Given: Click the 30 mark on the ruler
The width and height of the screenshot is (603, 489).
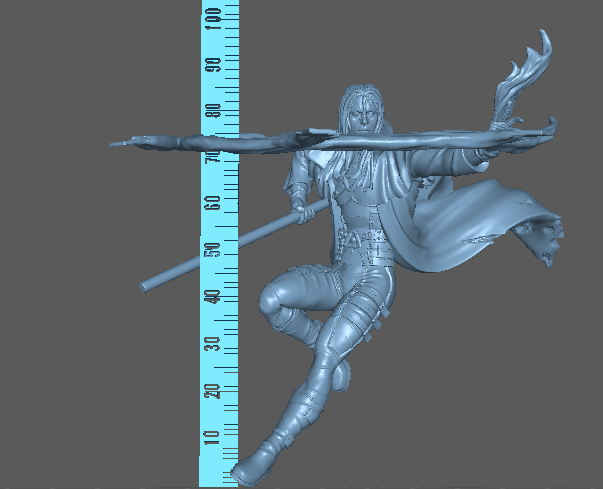Looking at the screenshot, I should click(x=213, y=343).
